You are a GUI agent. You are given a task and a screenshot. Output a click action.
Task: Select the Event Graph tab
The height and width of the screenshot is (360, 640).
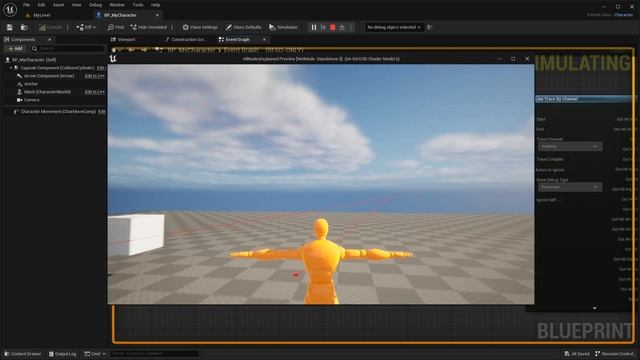[237, 40]
